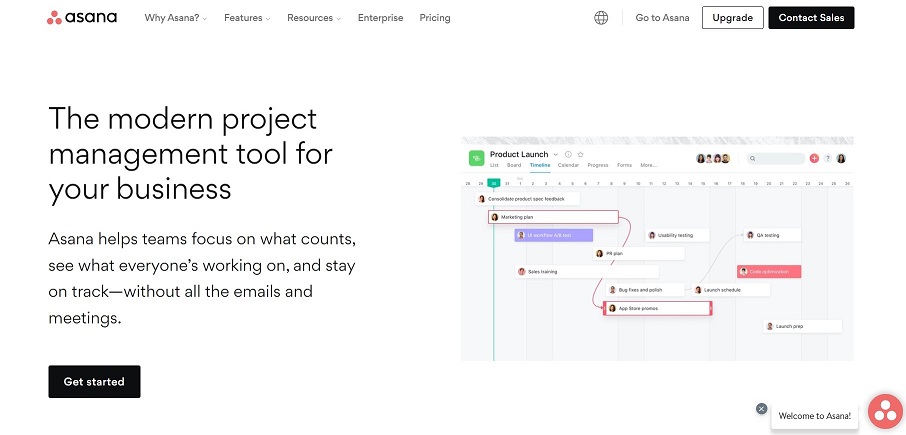Expand the Resources dropdown menu
Image resolution: width=906 pixels, height=435 pixels.
(314, 18)
